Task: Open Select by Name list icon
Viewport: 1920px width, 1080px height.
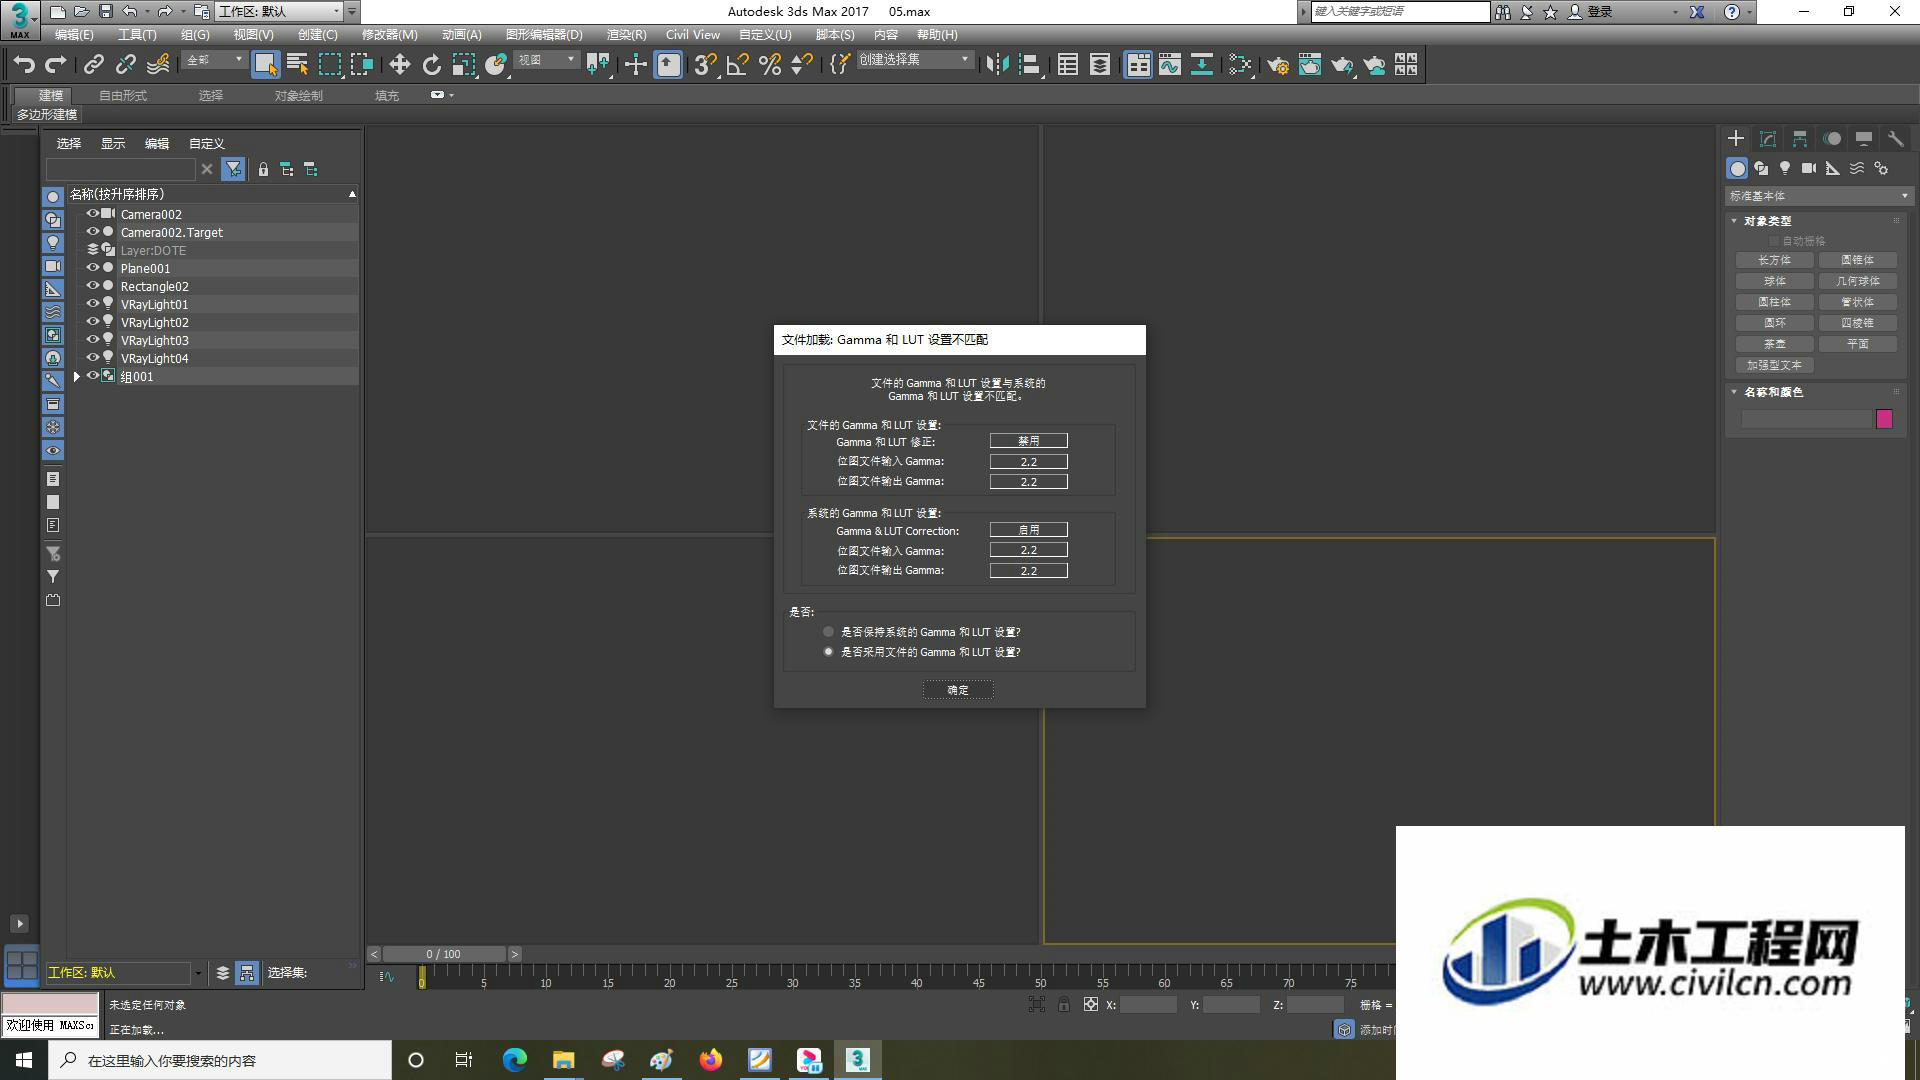Action: click(x=297, y=65)
